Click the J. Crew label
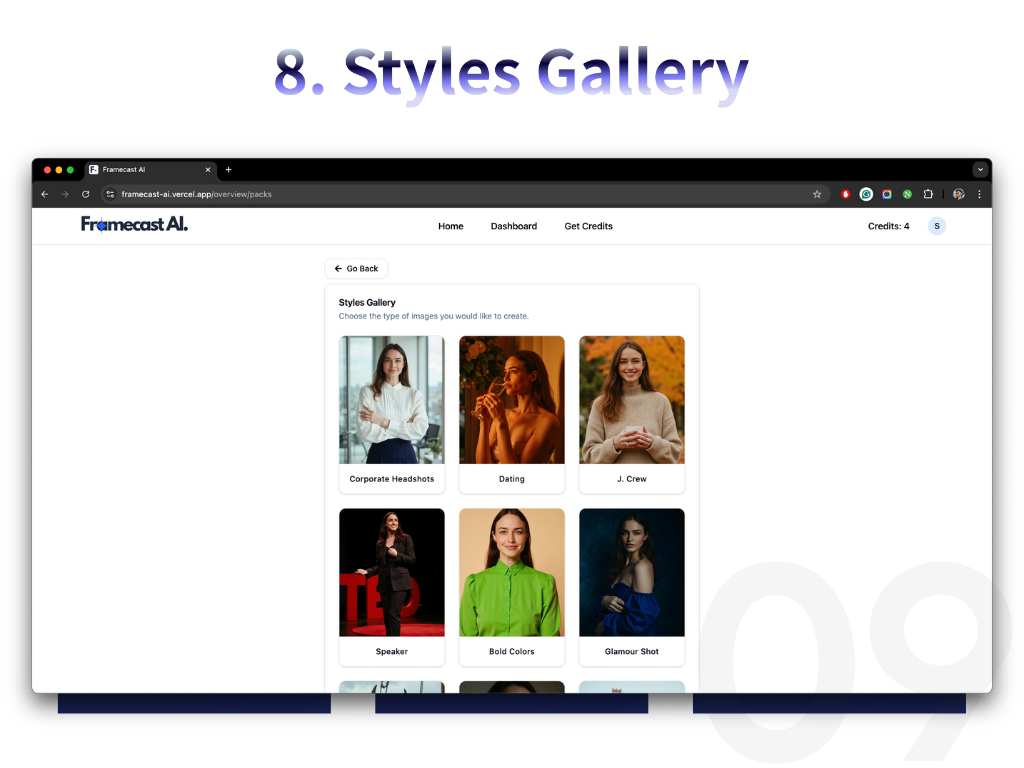Image resolution: width=1024 pixels, height=768 pixels. point(632,479)
